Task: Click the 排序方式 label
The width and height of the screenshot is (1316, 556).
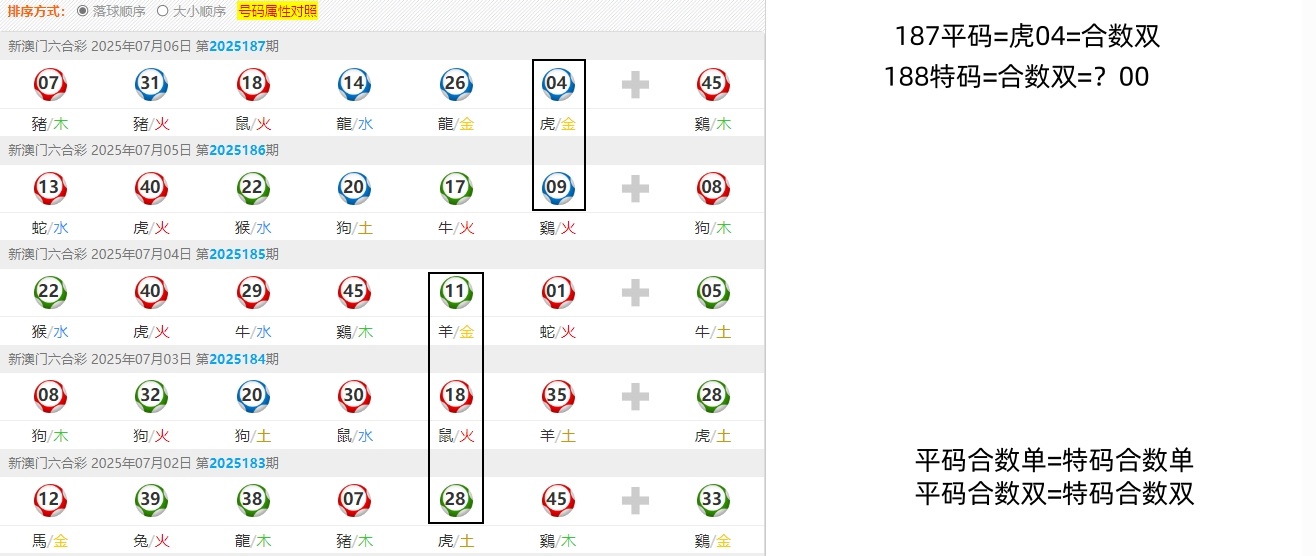Action: pyautogui.click(x=36, y=12)
